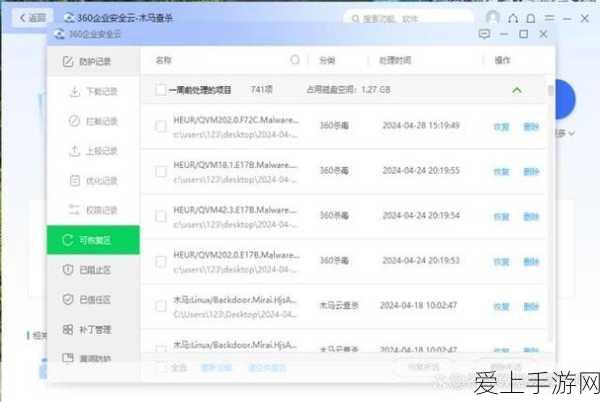Click the file name HEUR/QVM18.1.E17B.Malware

pos(236,165)
